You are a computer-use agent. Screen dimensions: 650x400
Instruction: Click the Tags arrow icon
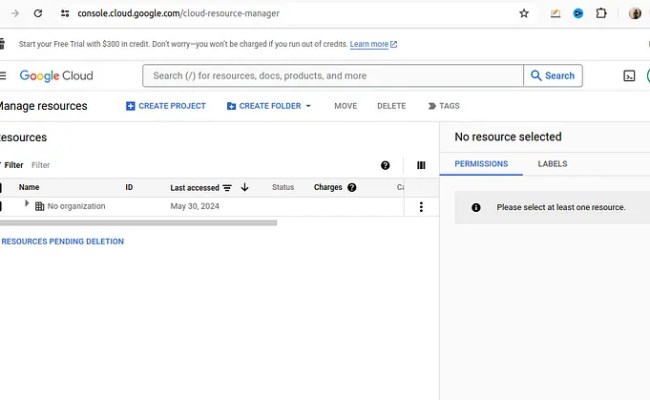pos(432,106)
